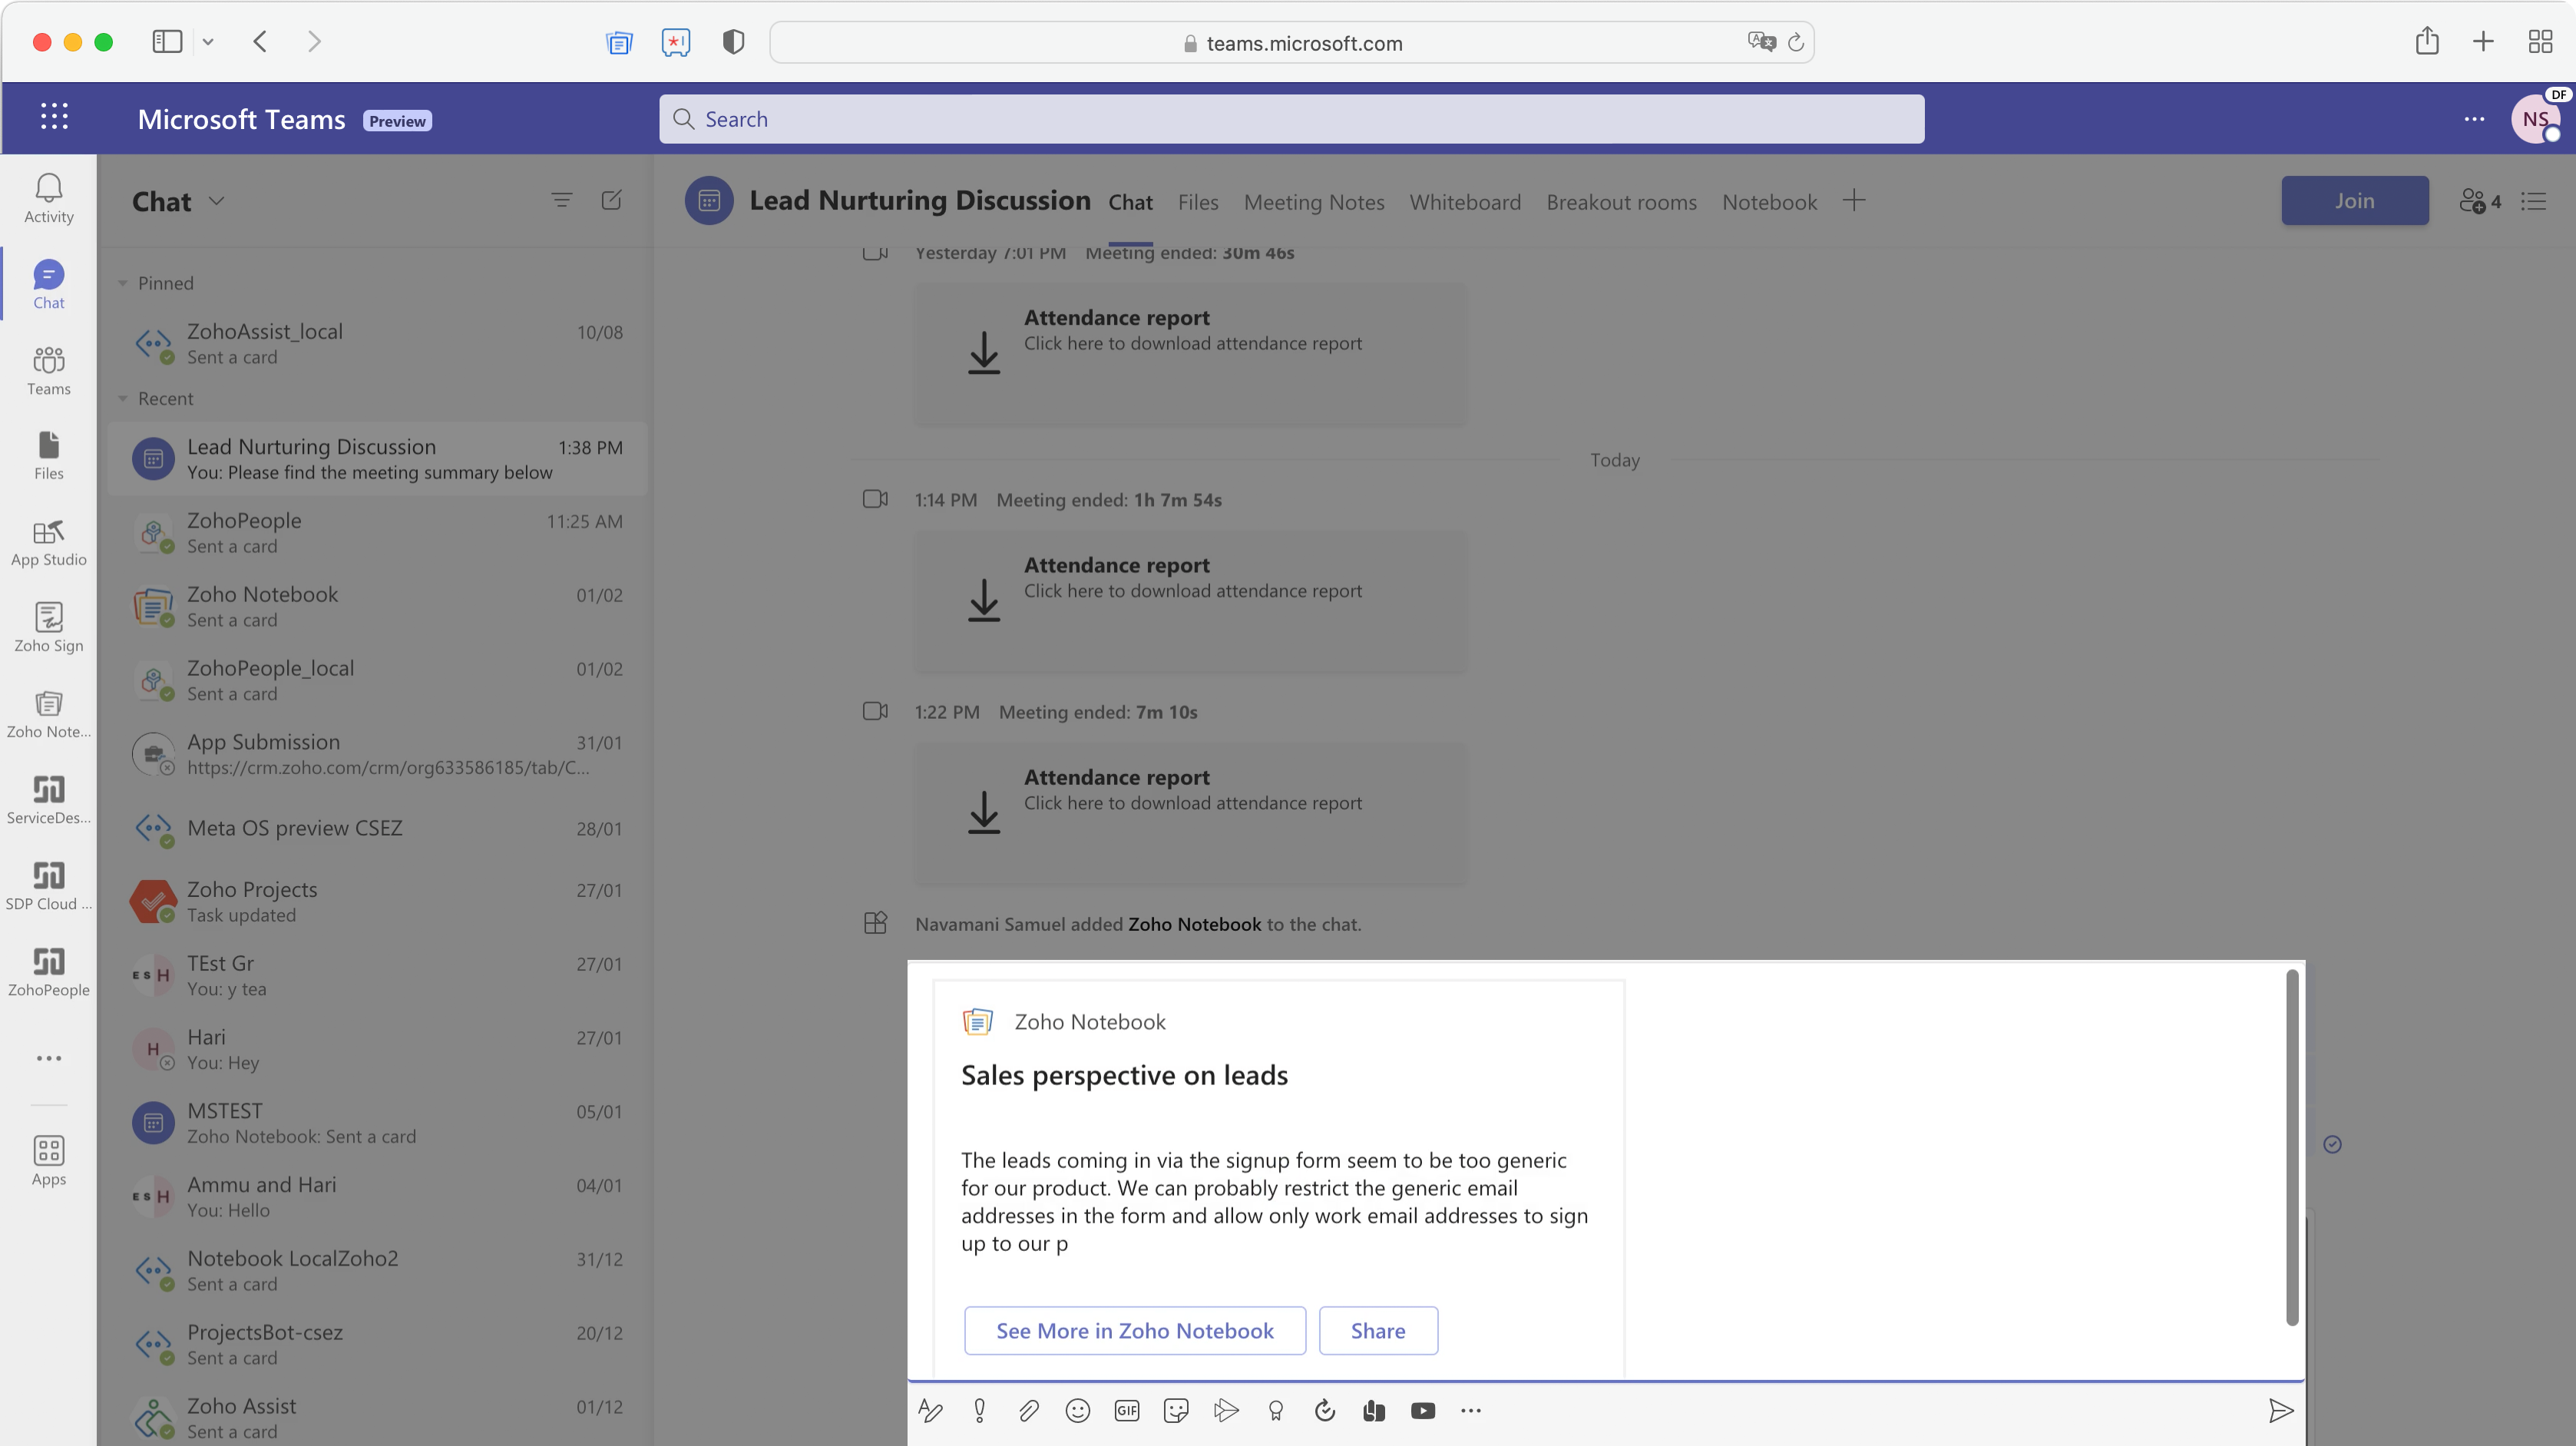The image size is (2576, 1446).
Task: Click the Teams search field
Action: point(1290,119)
